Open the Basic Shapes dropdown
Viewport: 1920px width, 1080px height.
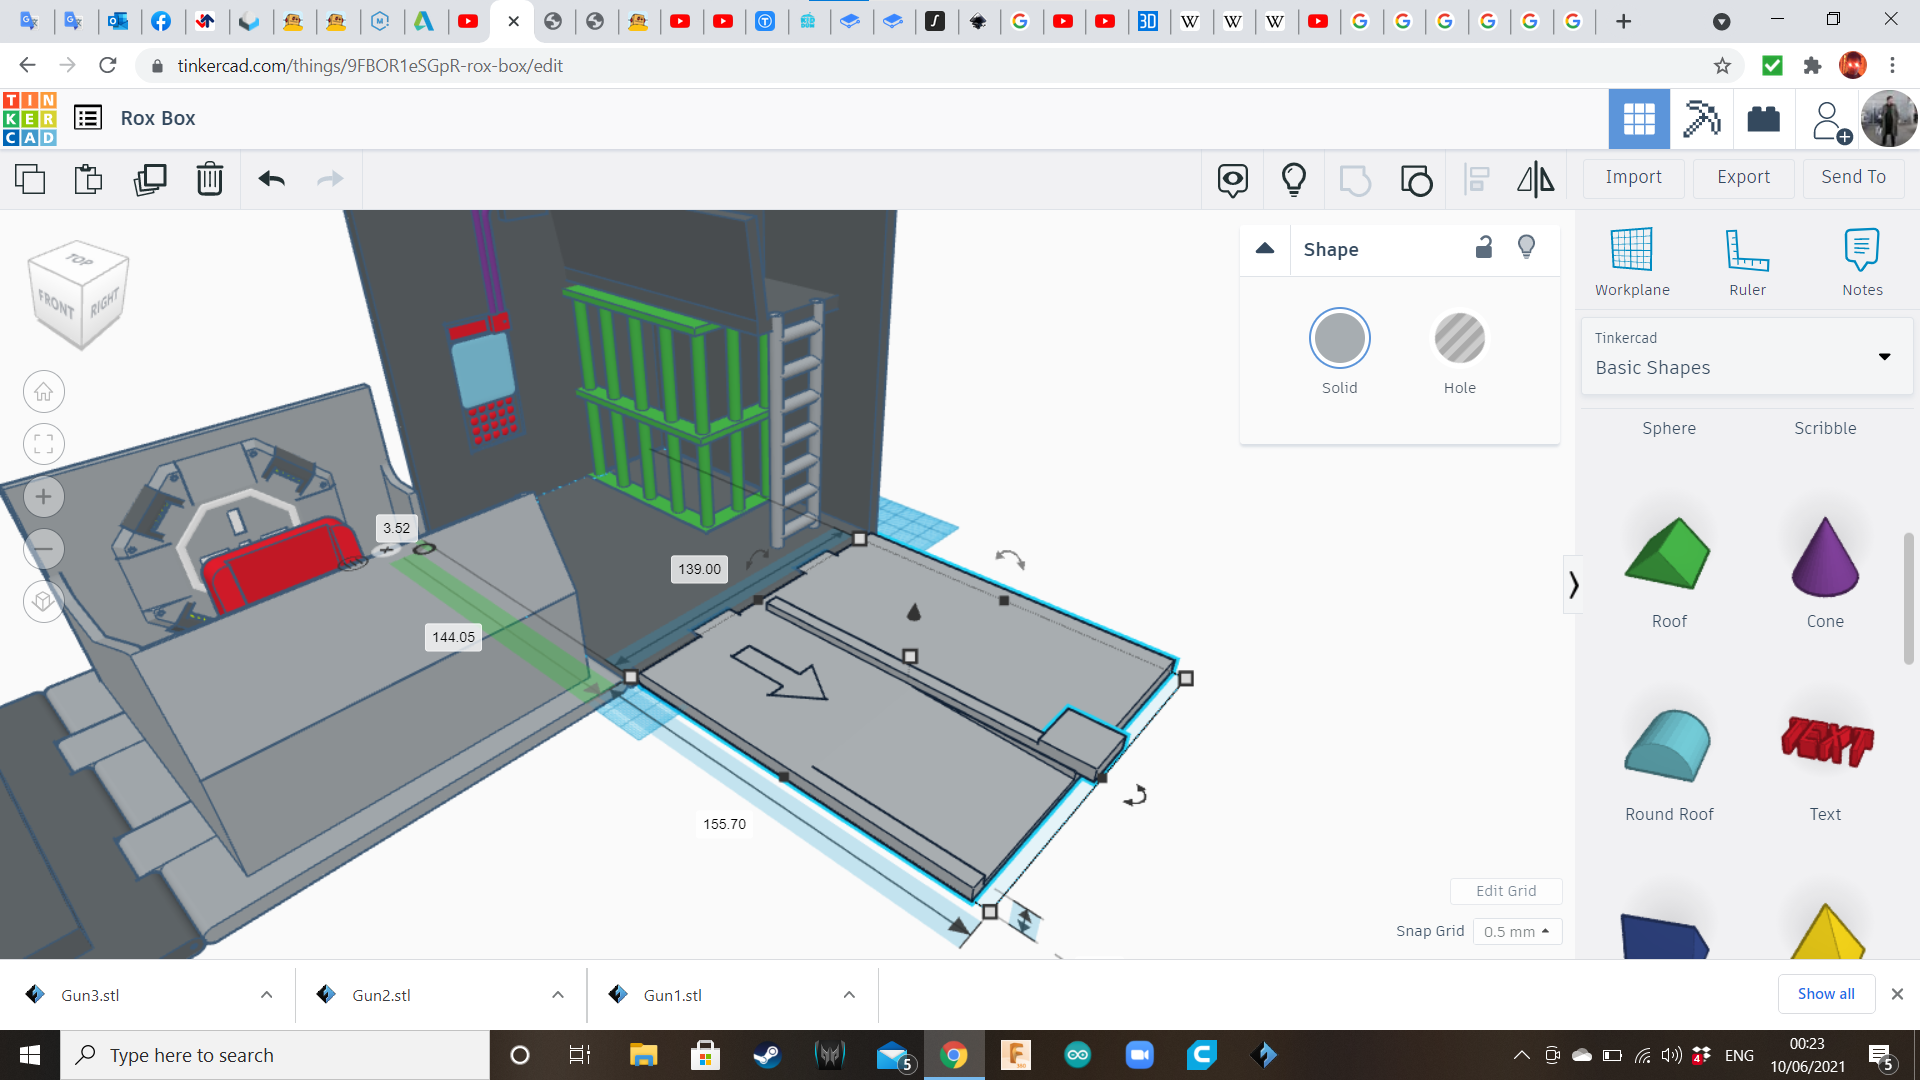click(1747, 356)
